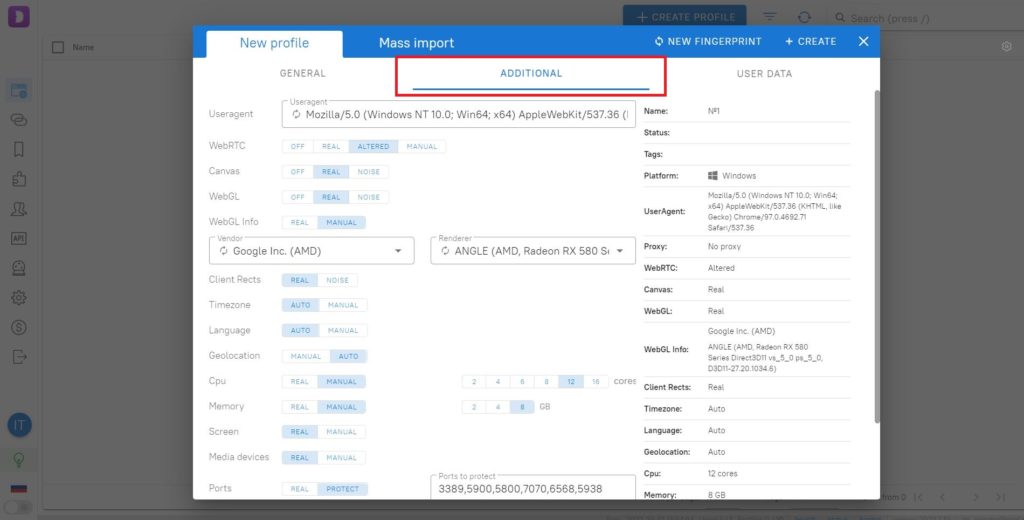
Task: Switch Canvas to NOISE
Action: 368,172
